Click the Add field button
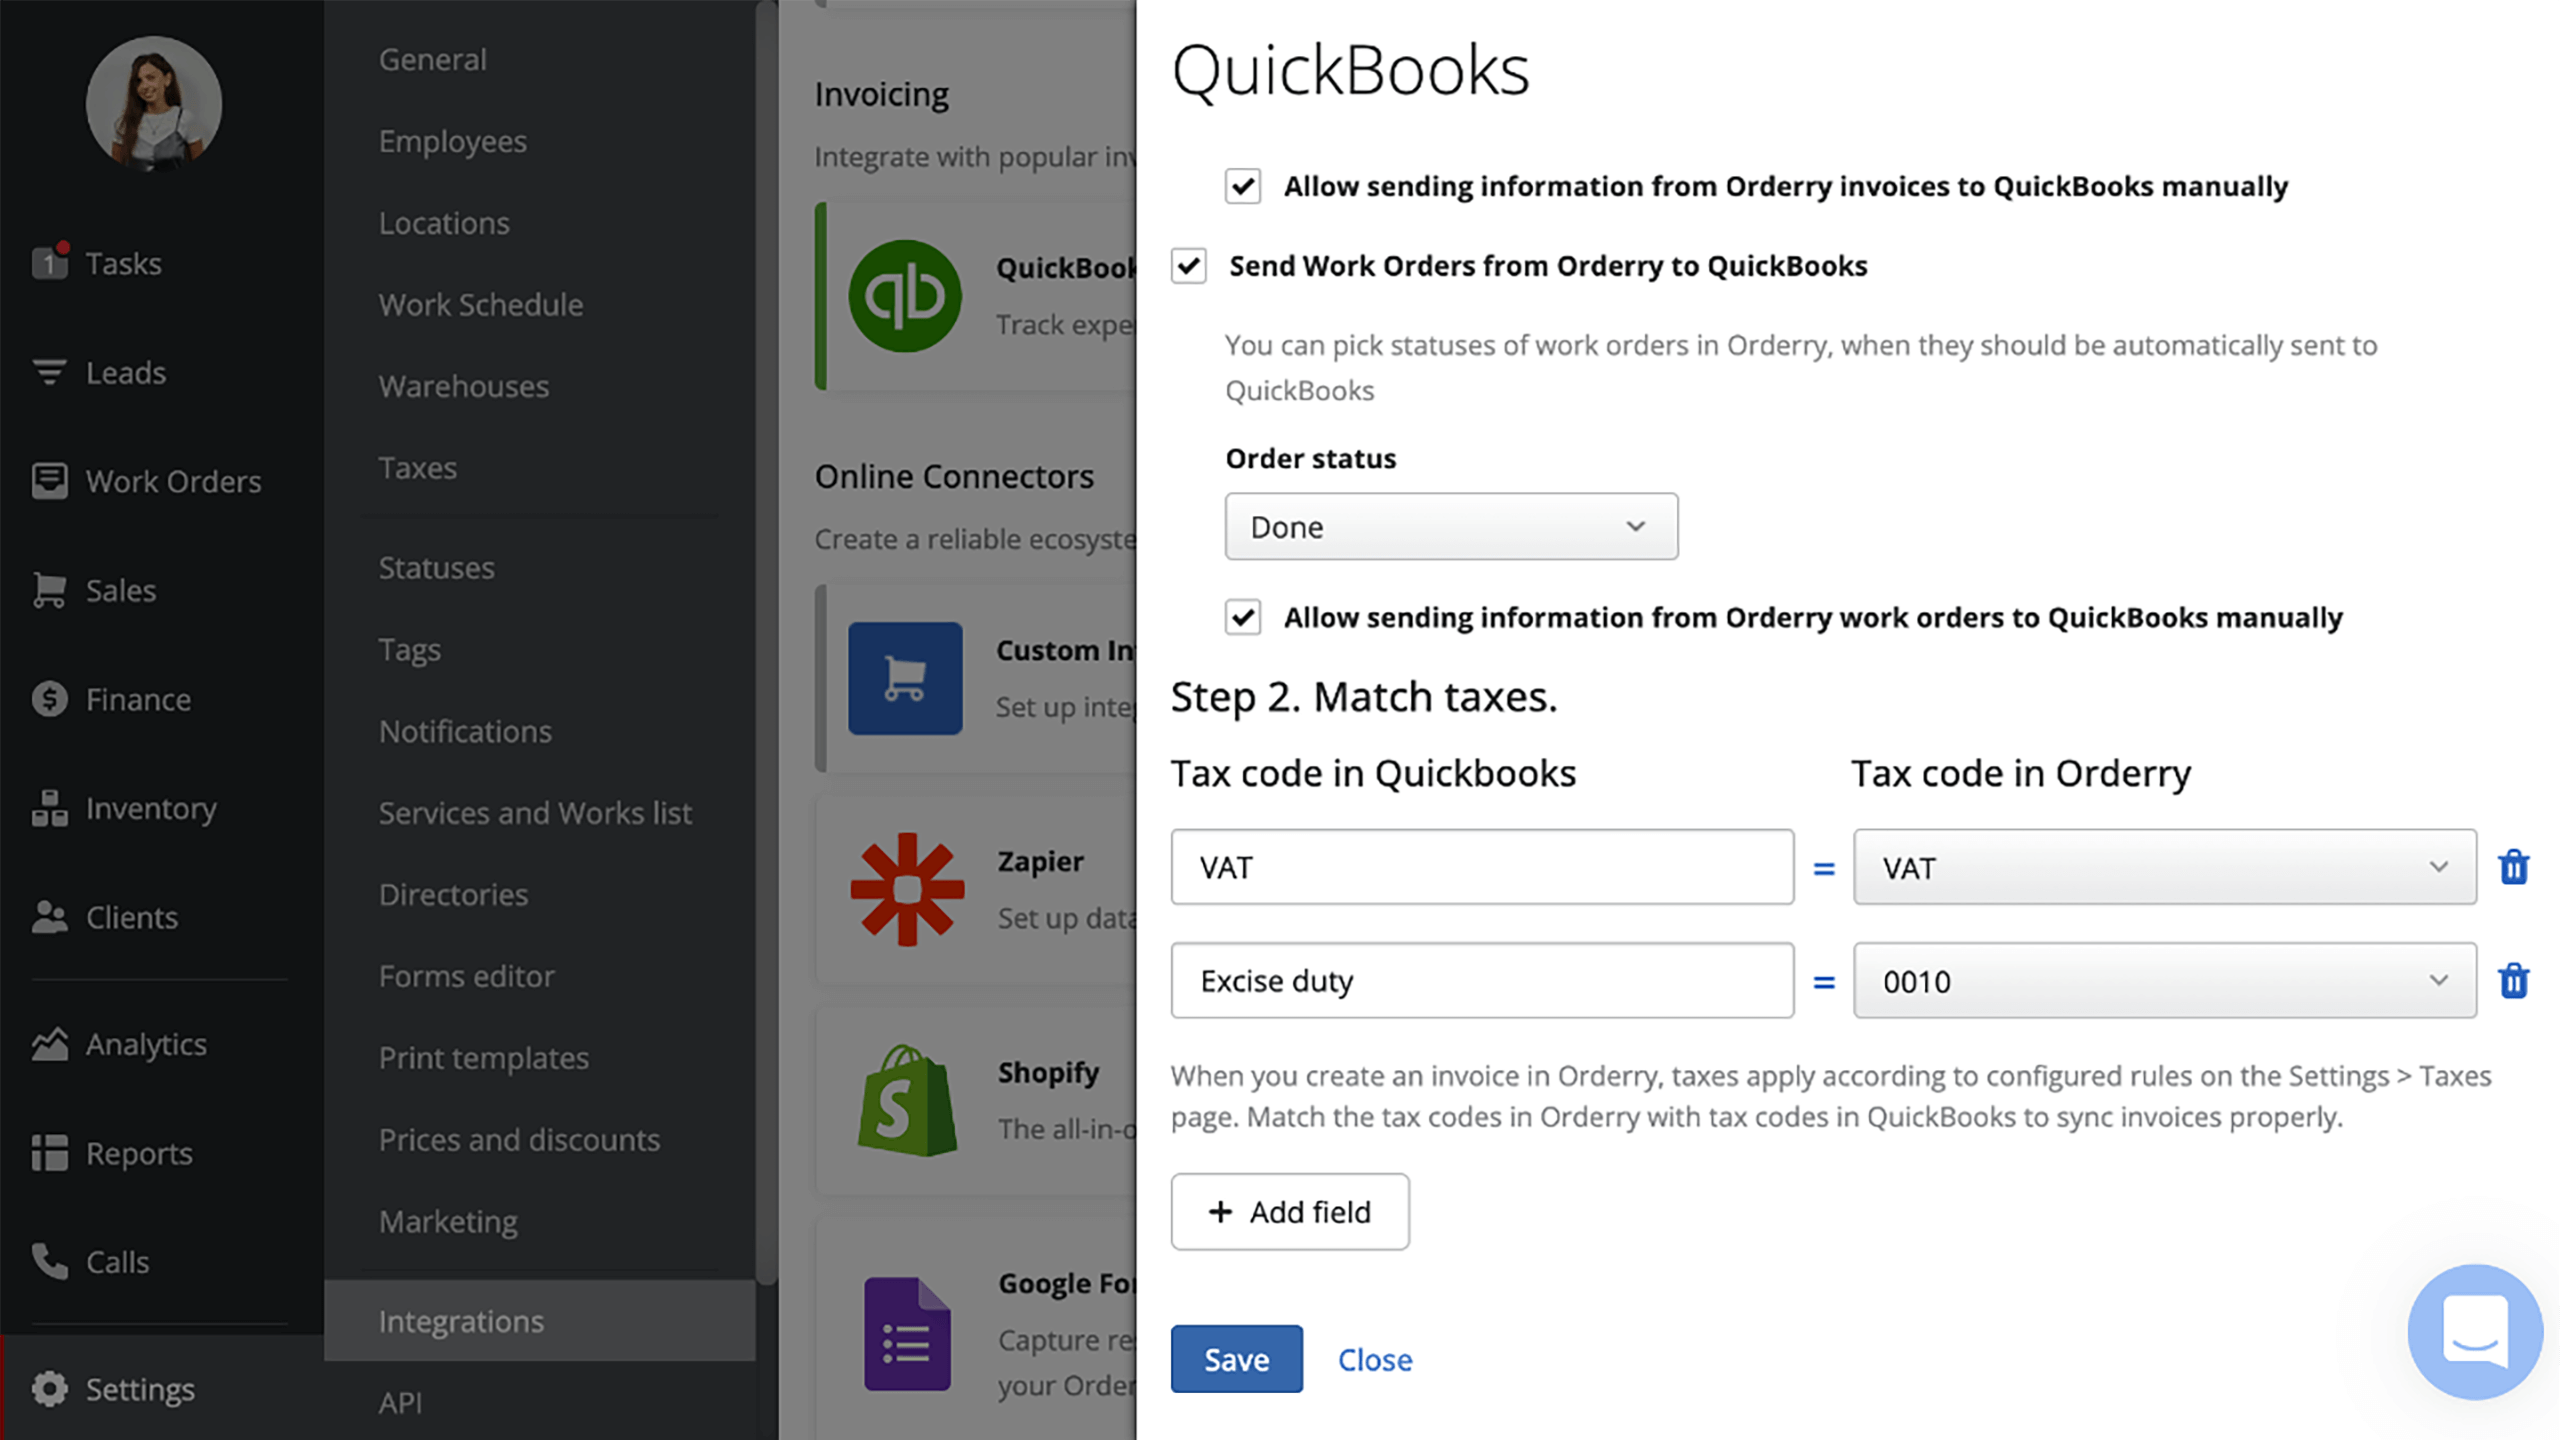The width and height of the screenshot is (2560, 1440). [1290, 1211]
